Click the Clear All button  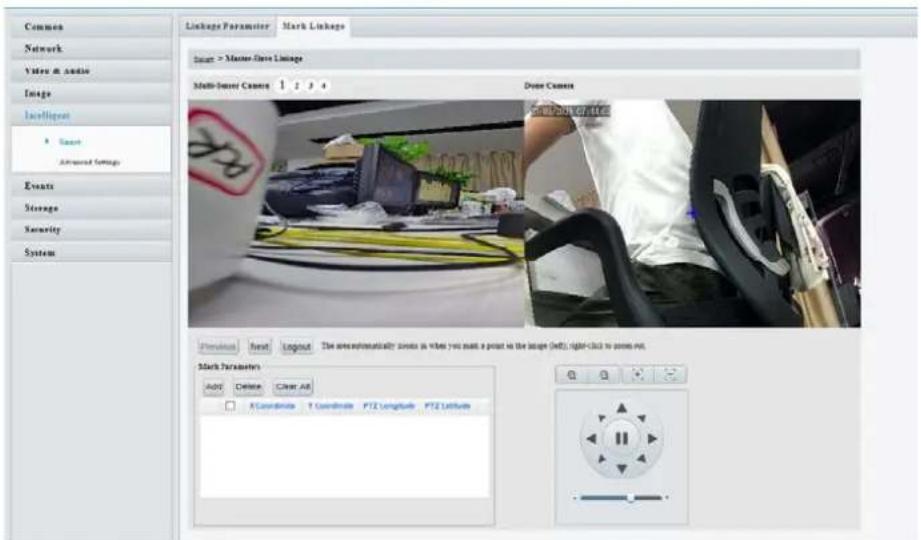point(293,387)
